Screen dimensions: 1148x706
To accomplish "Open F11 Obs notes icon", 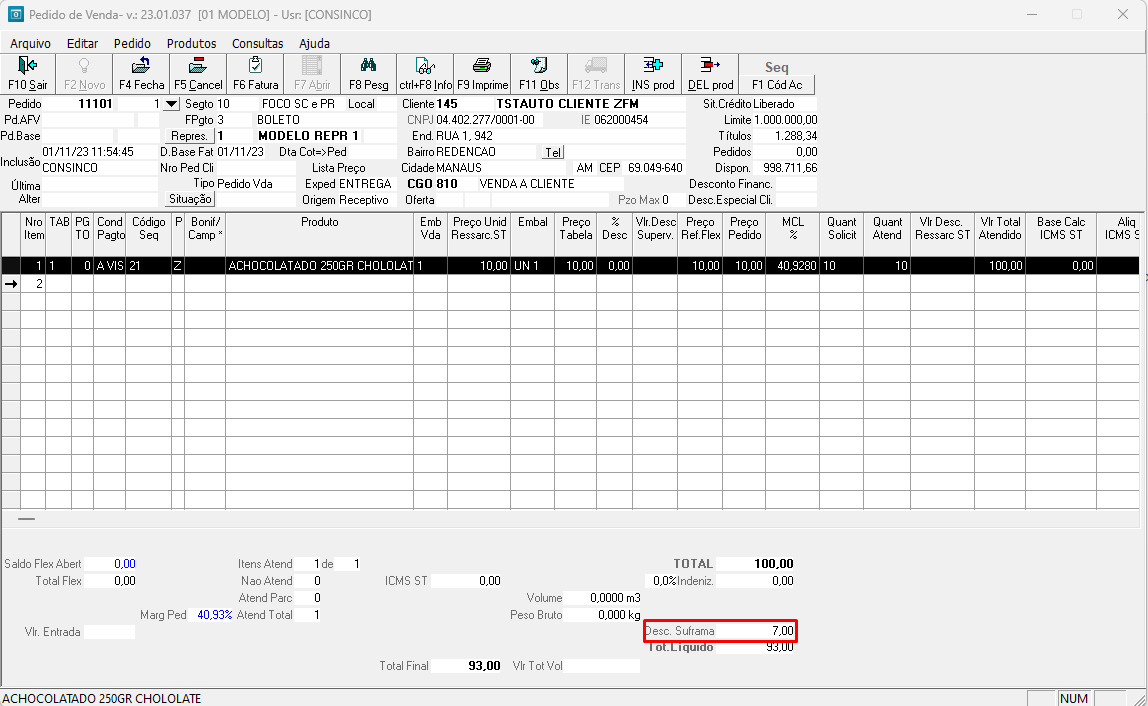I will pyautogui.click(x=539, y=74).
